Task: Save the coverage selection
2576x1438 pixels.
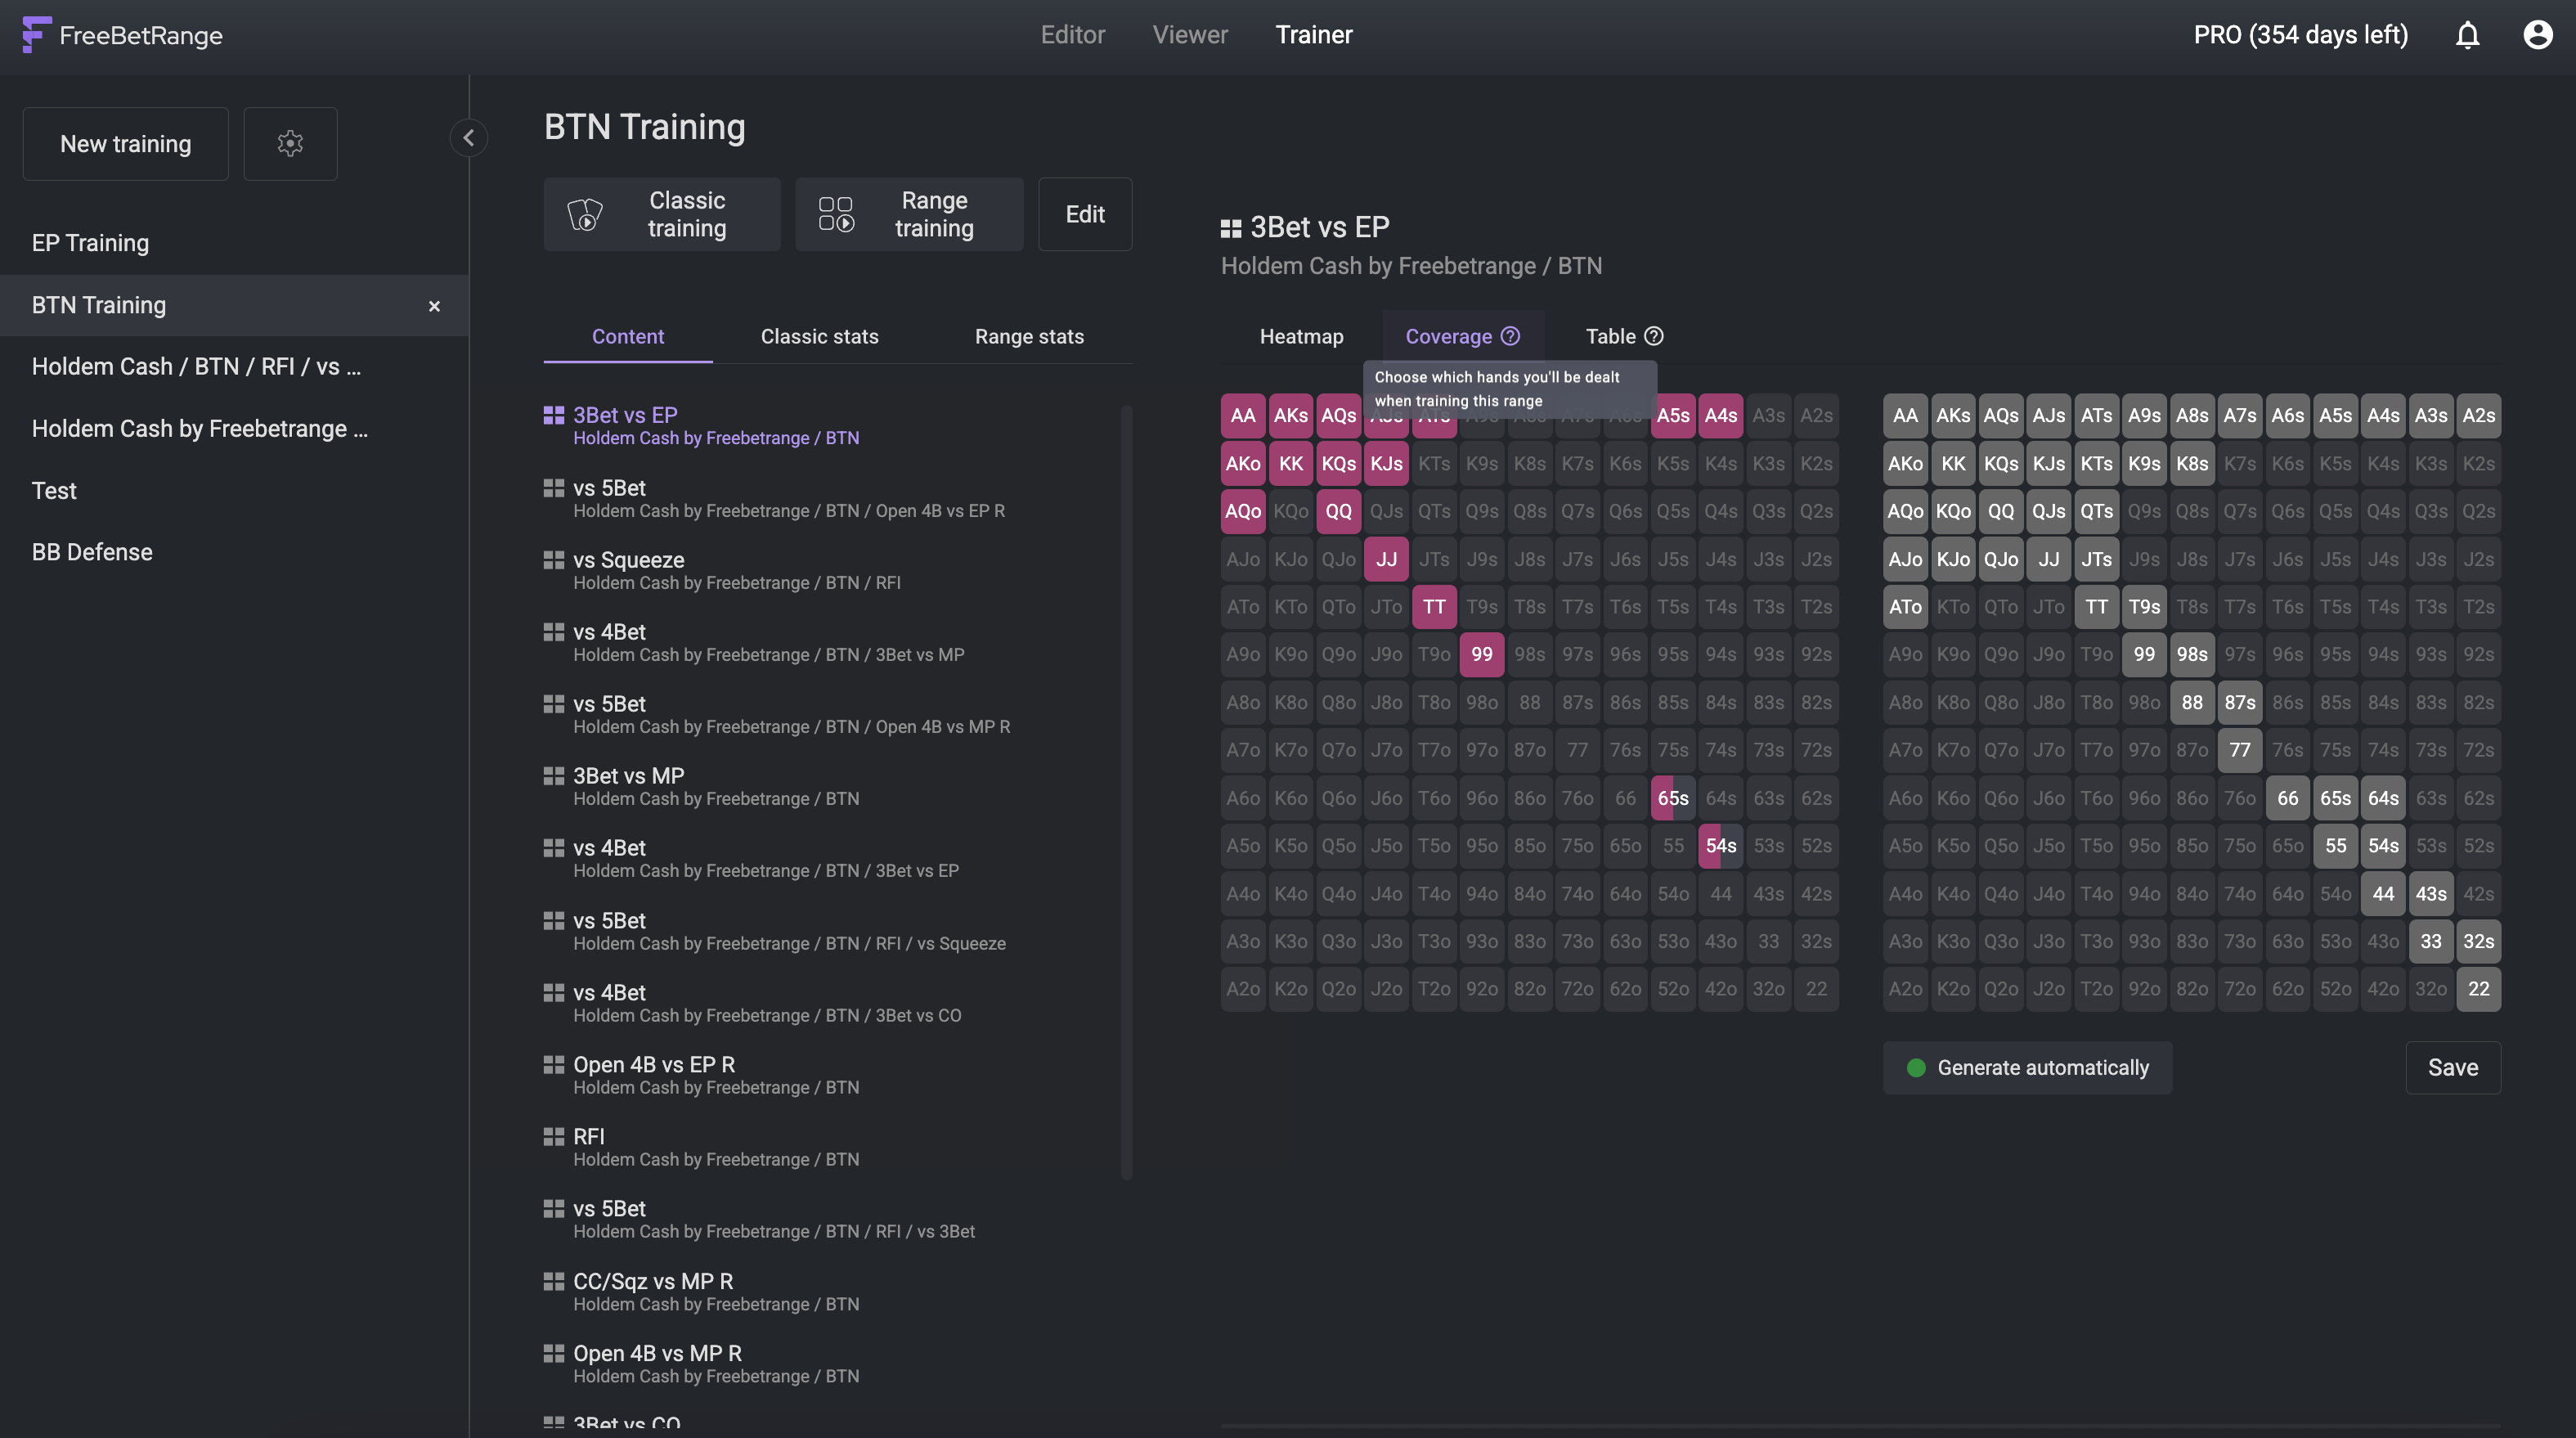Action: 2453,1068
